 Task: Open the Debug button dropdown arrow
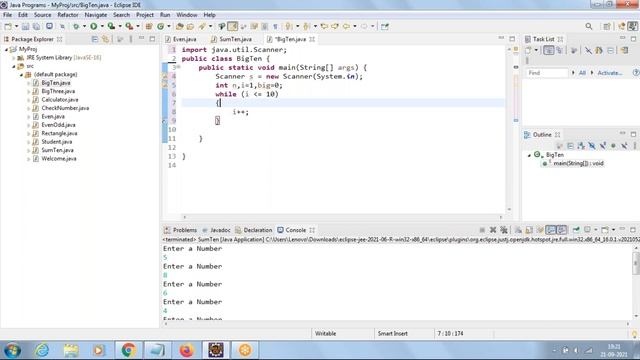click(84, 27)
